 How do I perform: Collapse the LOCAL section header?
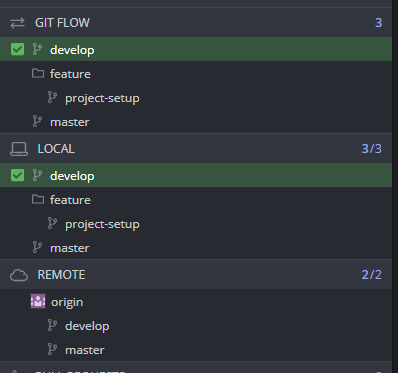coord(196,148)
